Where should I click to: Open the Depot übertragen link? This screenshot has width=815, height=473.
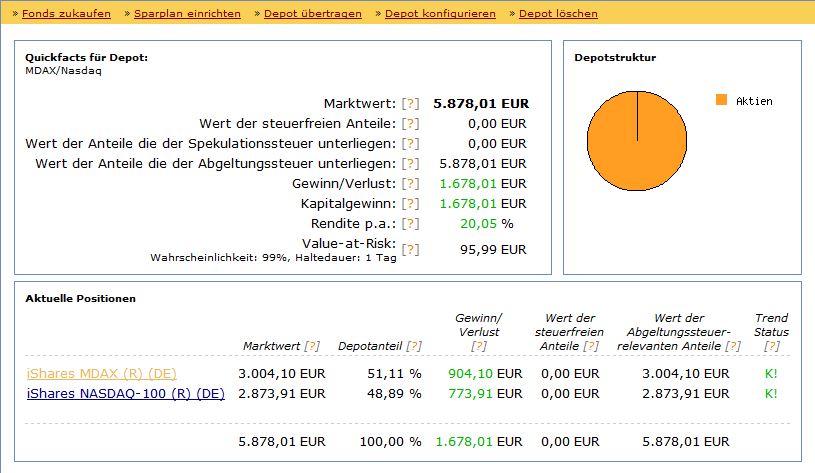[x=313, y=14]
